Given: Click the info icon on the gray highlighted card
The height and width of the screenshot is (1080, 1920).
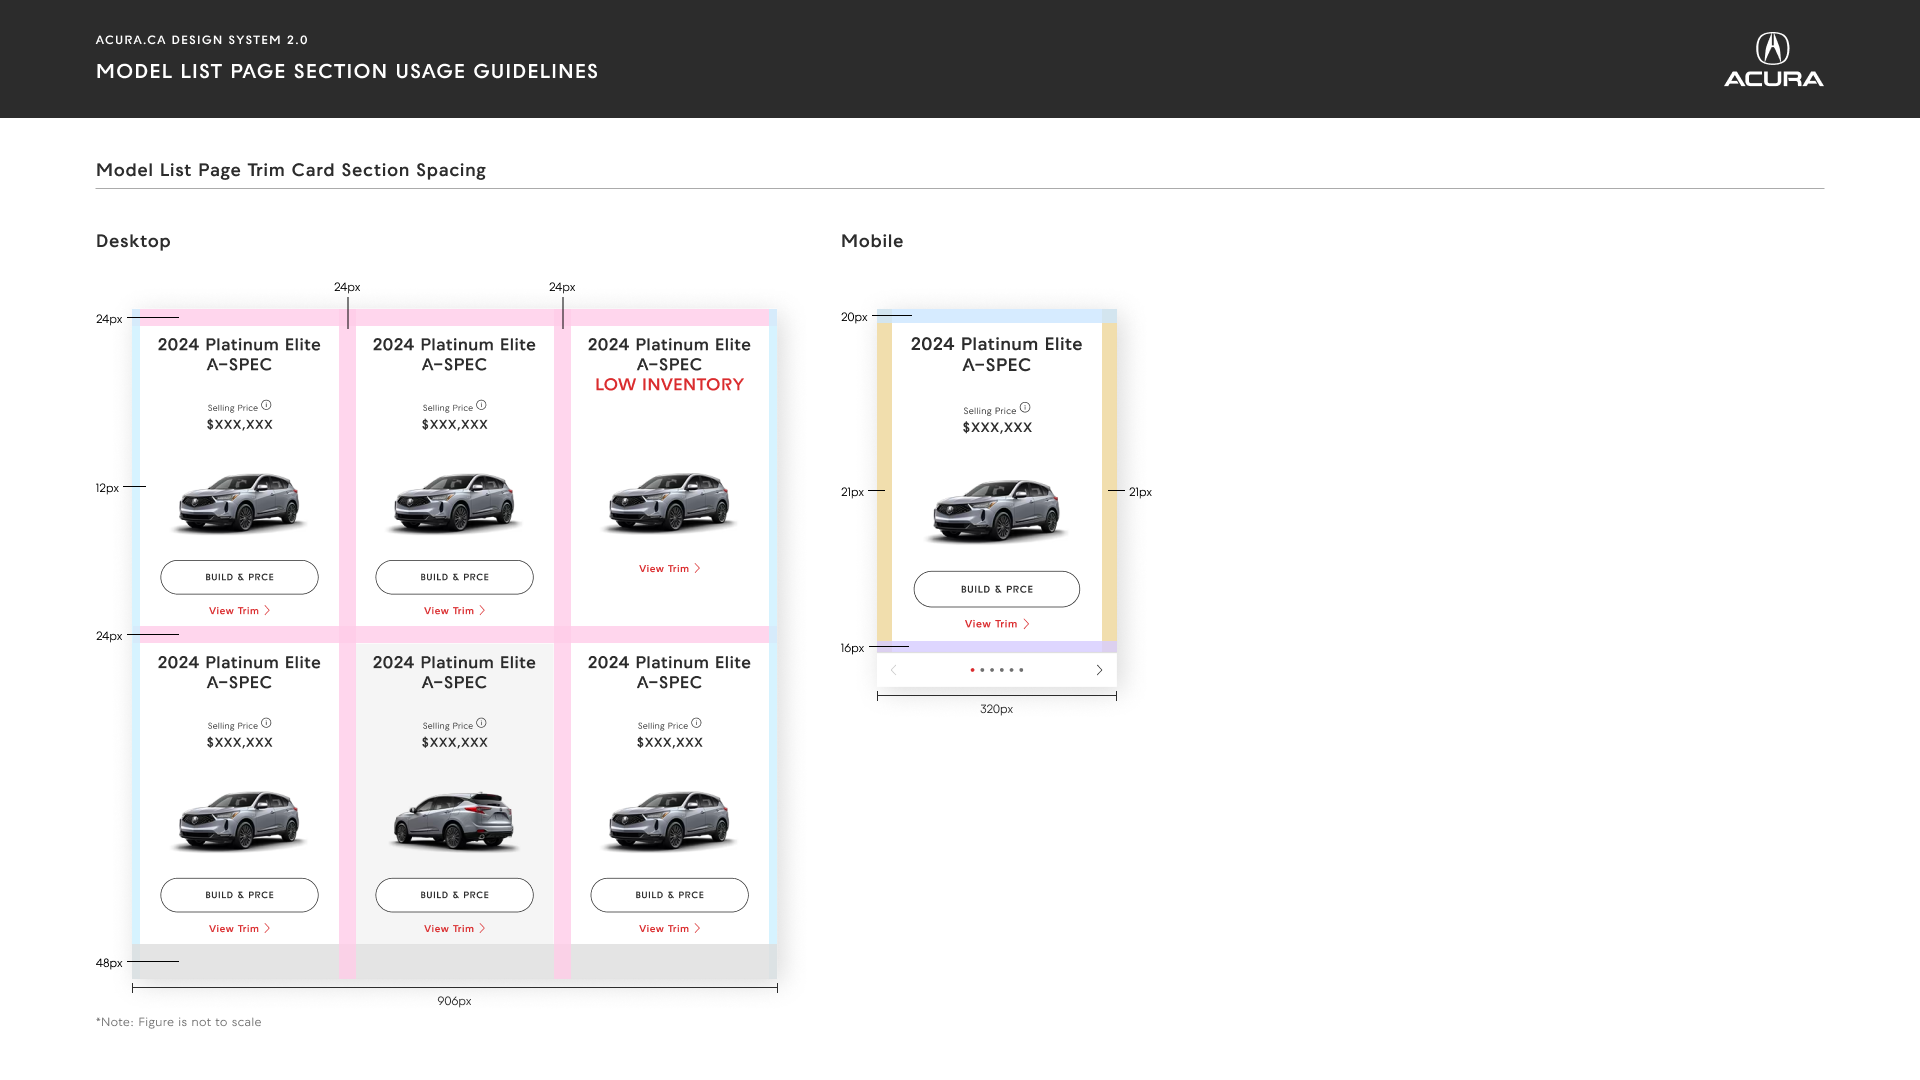Looking at the screenshot, I should point(481,723).
